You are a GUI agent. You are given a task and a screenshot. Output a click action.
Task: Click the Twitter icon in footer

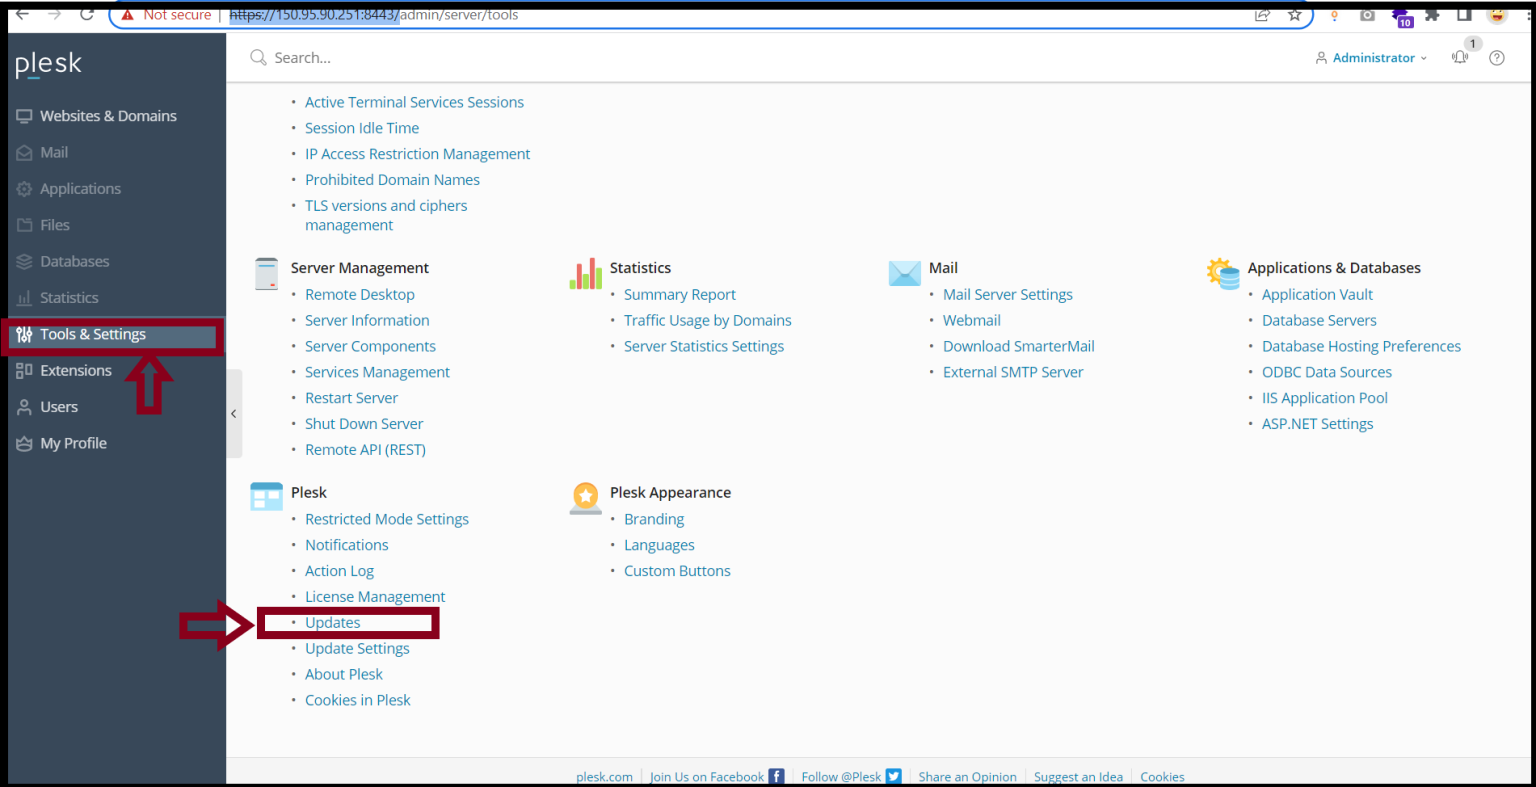[x=894, y=776]
